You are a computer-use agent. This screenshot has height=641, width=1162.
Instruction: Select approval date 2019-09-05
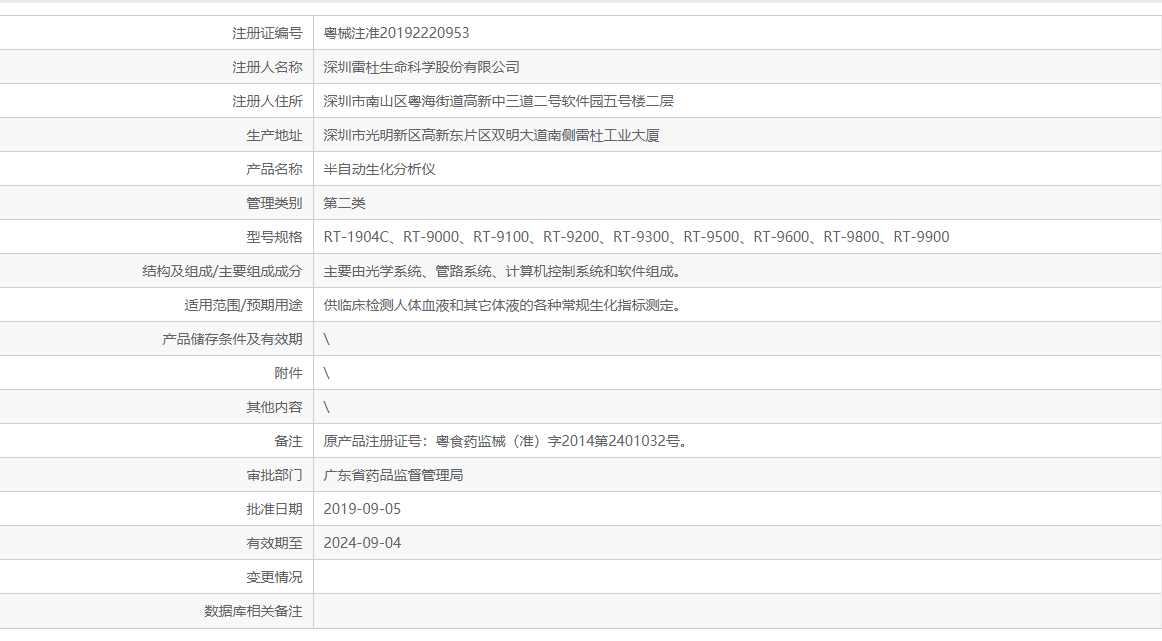(x=362, y=509)
